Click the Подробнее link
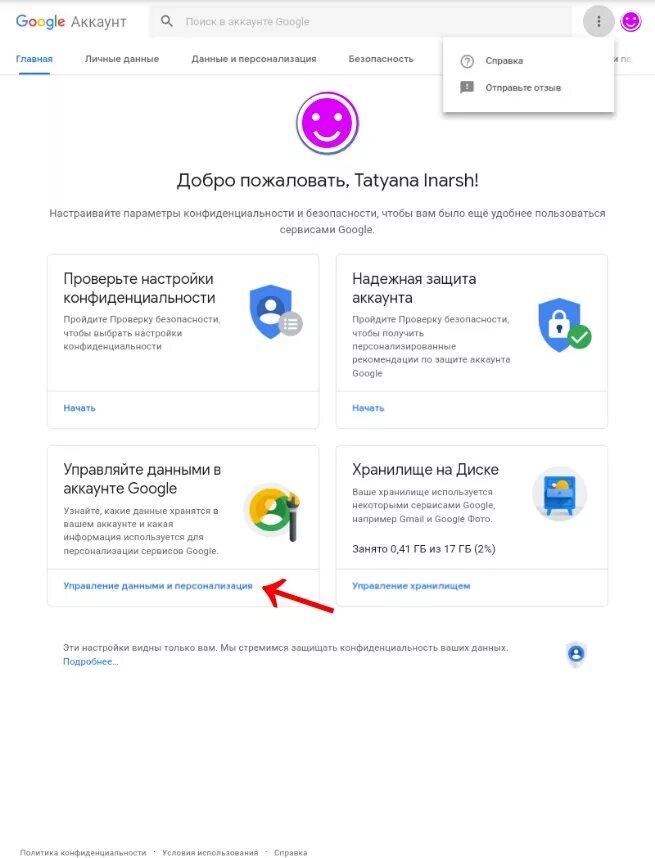This screenshot has height=858, width=655. tap(90, 662)
